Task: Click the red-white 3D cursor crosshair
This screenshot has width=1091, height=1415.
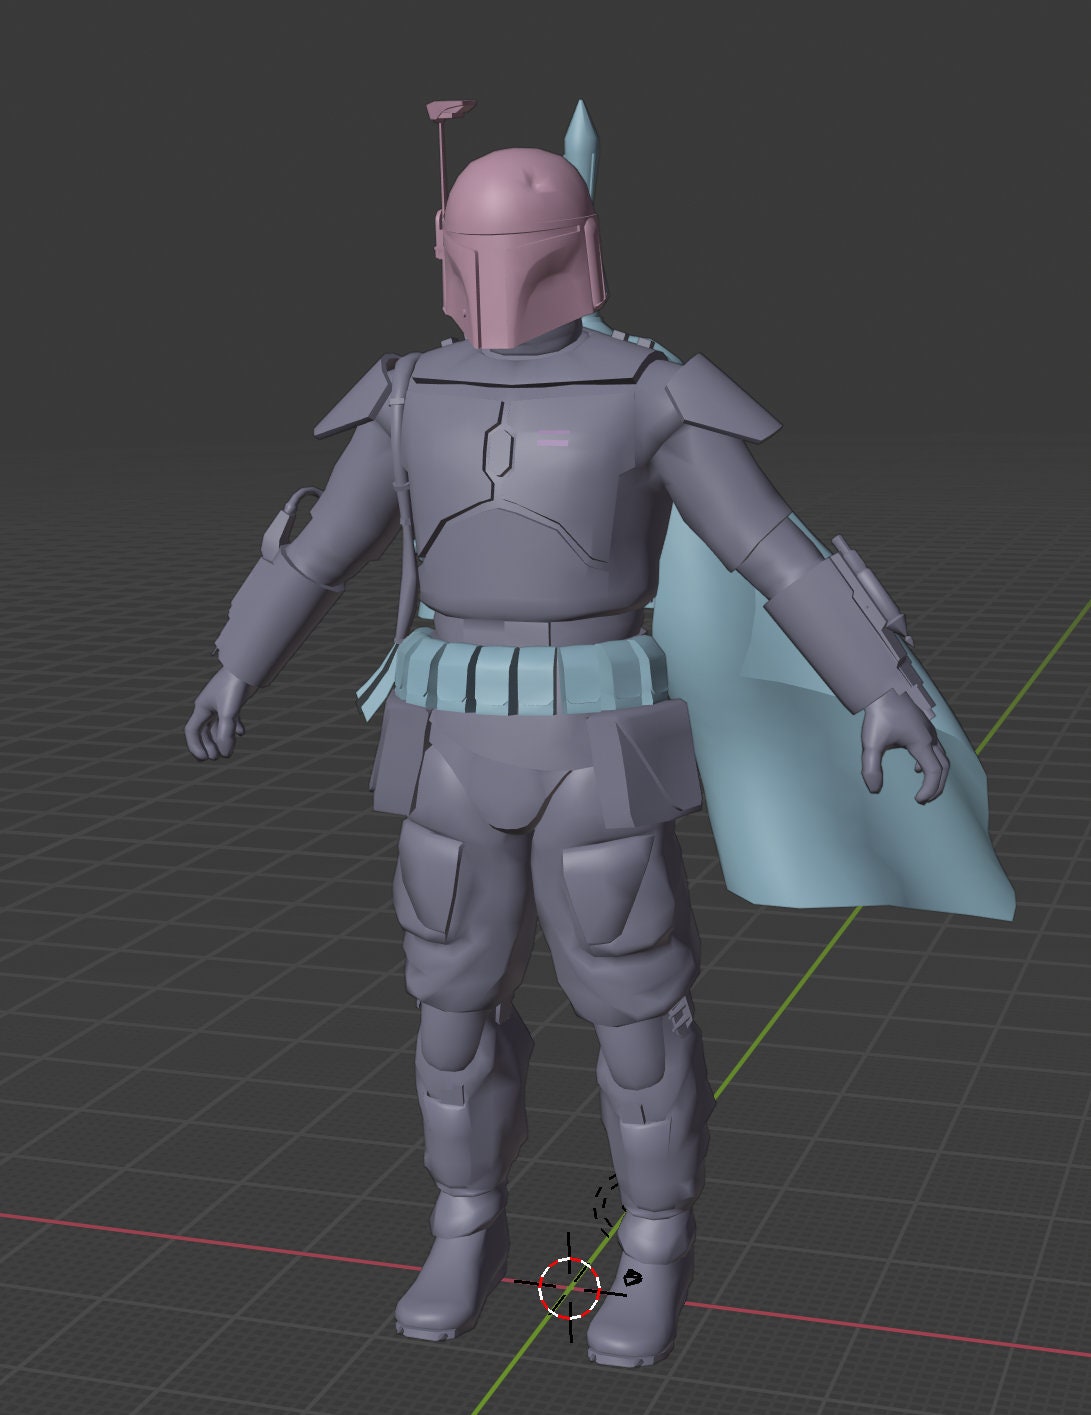Action: [569, 1287]
